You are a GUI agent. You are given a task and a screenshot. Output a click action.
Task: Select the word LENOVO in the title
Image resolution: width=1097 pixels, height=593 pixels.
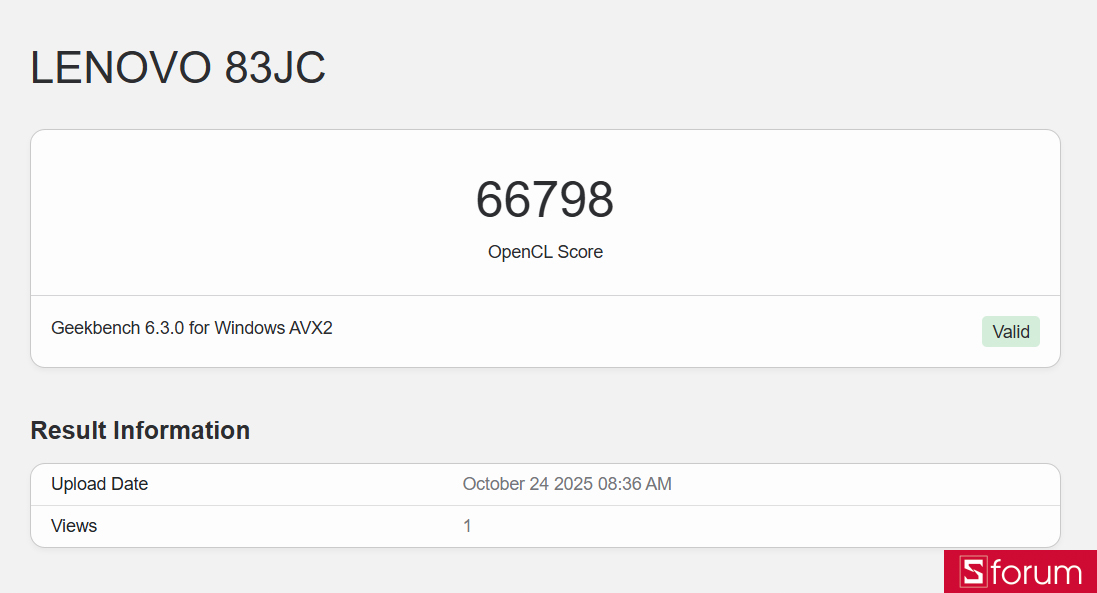point(121,68)
